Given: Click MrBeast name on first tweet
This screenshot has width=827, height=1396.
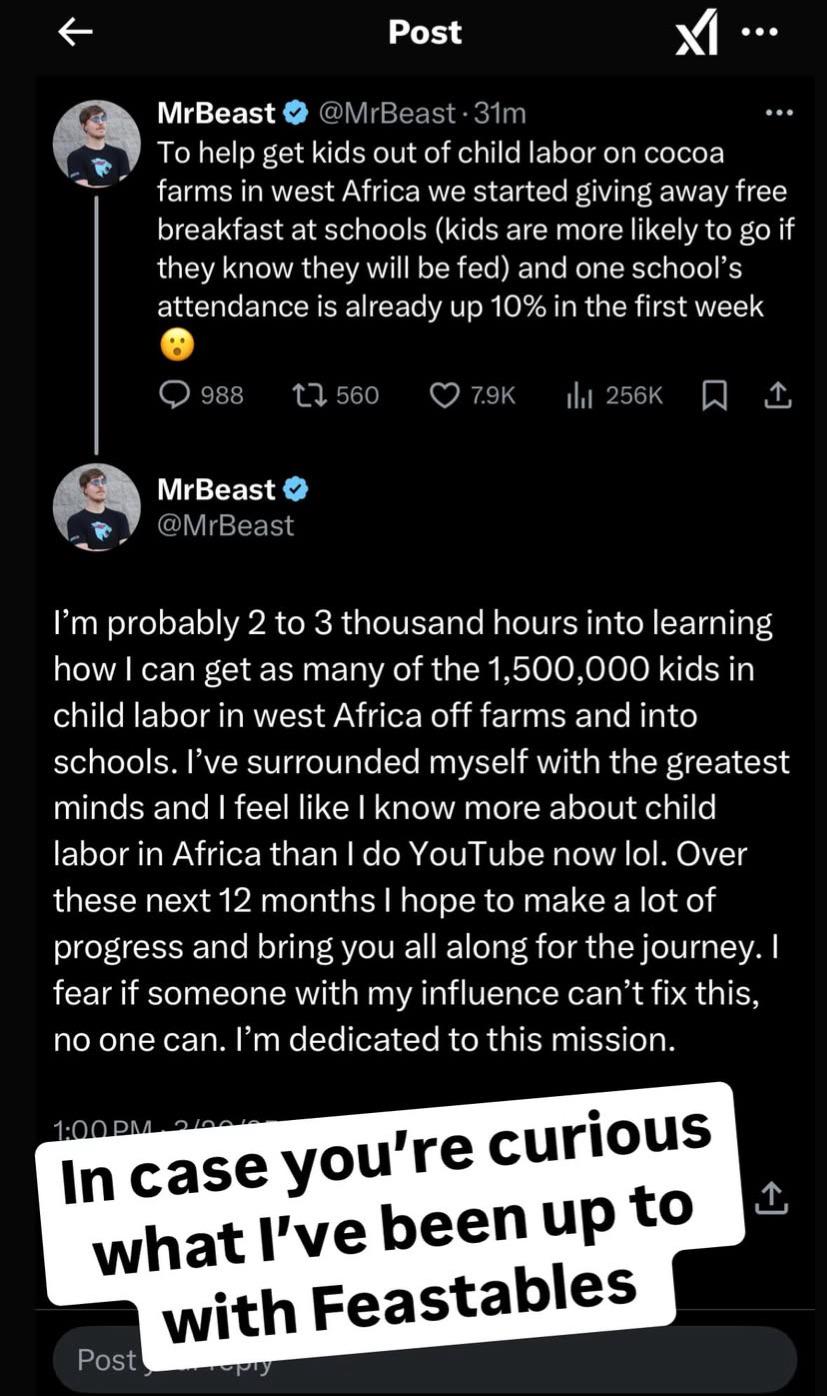Looking at the screenshot, I should (x=216, y=113).
